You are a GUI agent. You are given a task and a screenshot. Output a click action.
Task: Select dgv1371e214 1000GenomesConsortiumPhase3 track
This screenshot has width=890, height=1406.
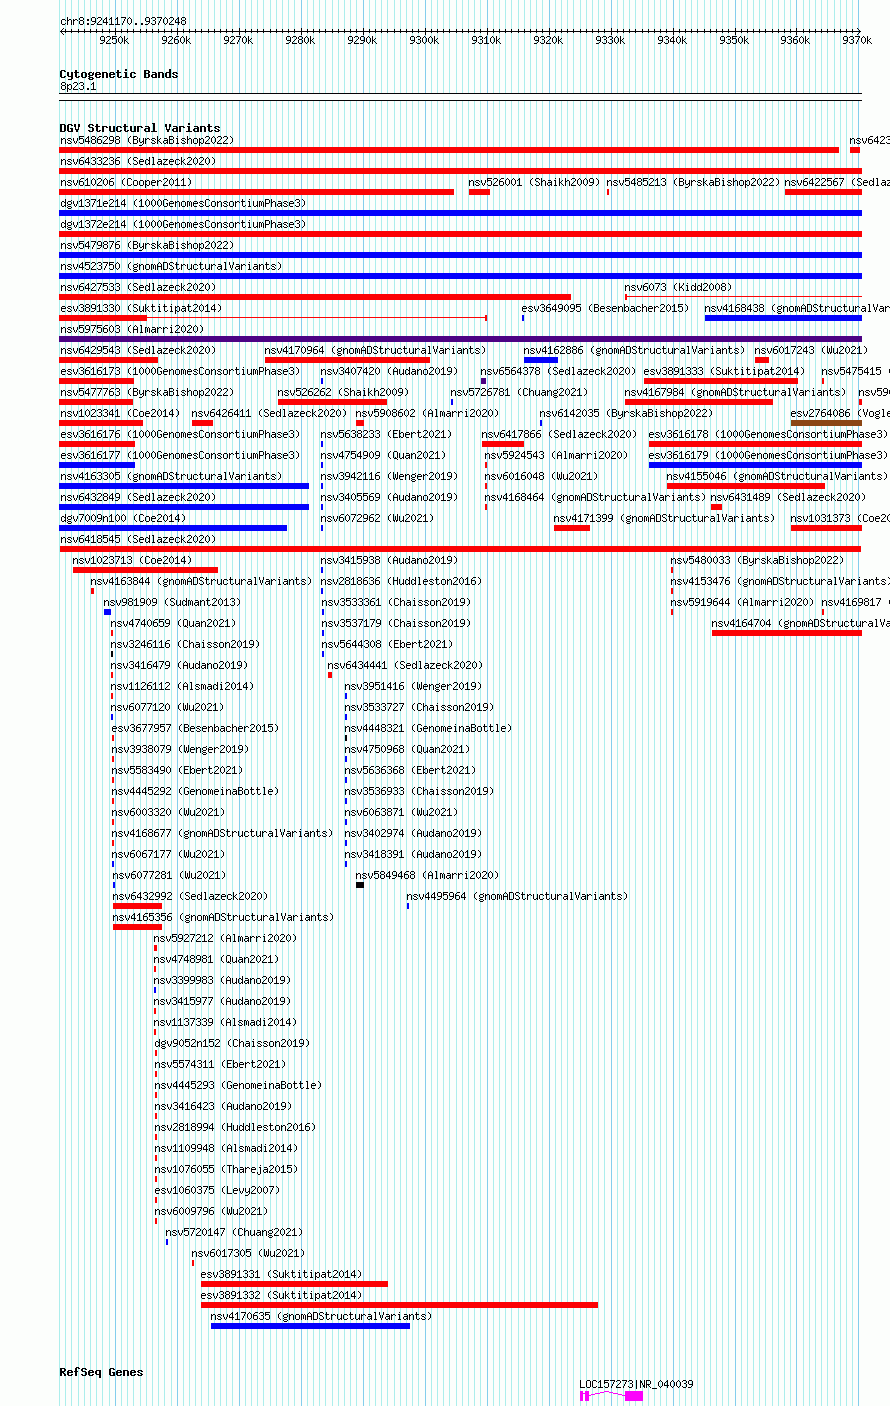(x=183, y=203)
